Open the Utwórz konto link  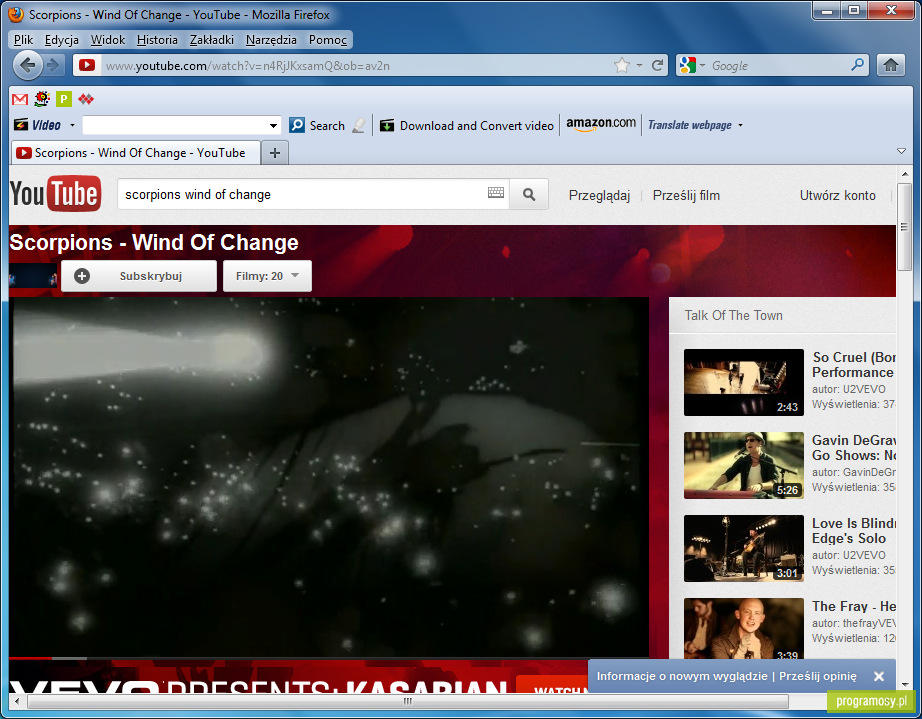pos(837,196)
